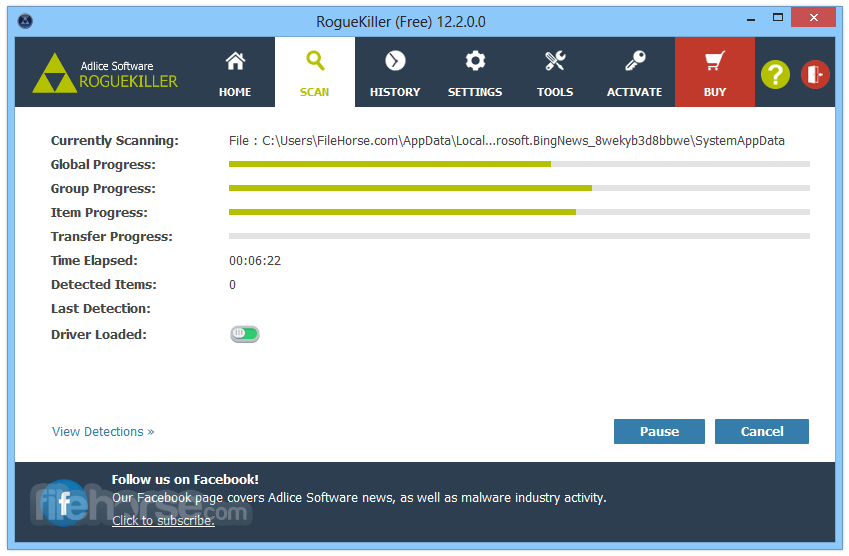849x556 pixels.
Task: Click the currently scanning file path
Action: [x=507, y=141]
